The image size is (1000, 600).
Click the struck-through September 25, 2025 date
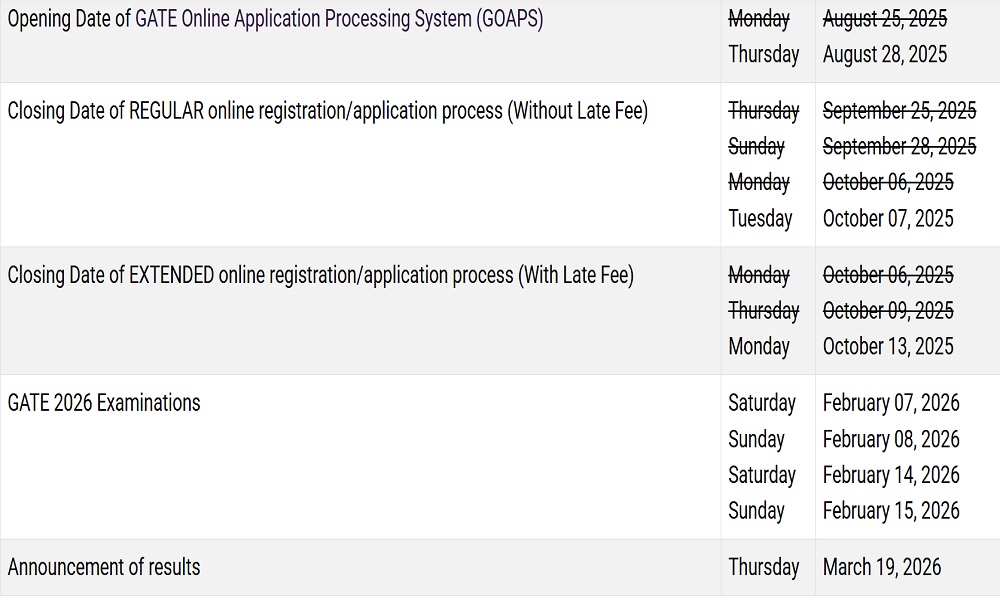899,110
